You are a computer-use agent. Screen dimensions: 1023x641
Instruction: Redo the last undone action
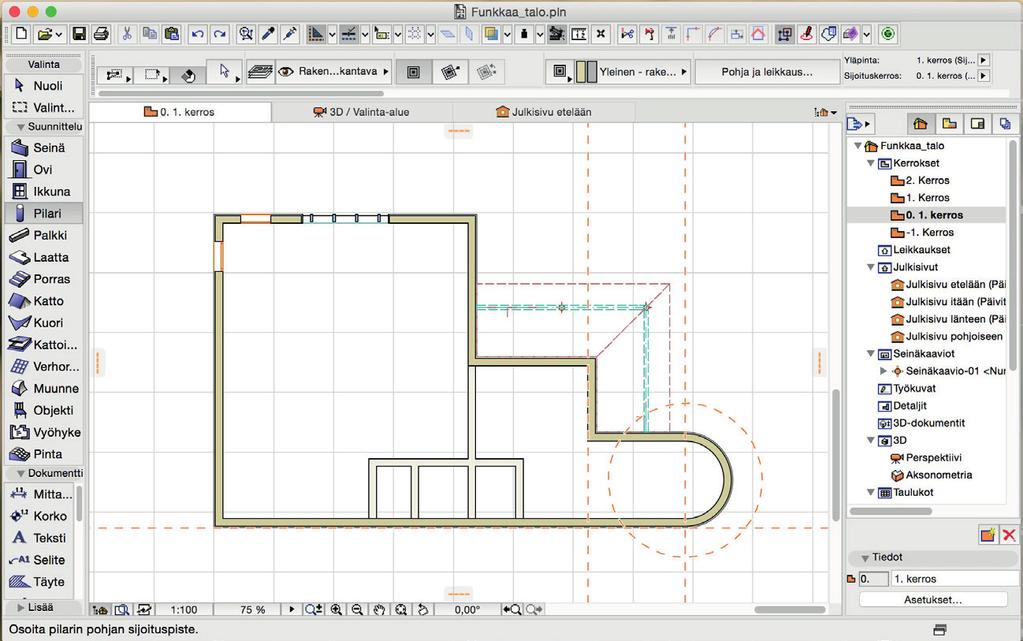pyautogui.click(x=220, y=34)
